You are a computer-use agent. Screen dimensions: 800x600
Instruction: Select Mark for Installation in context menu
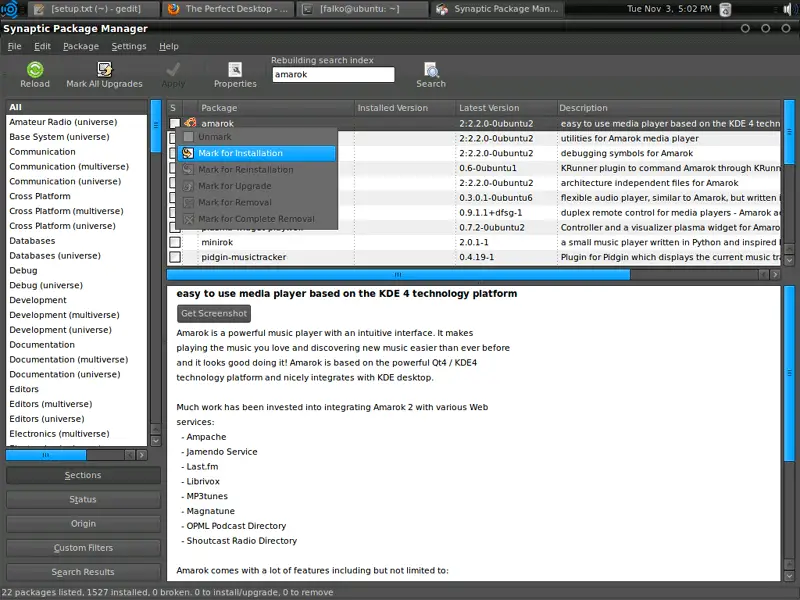[240, 153]
